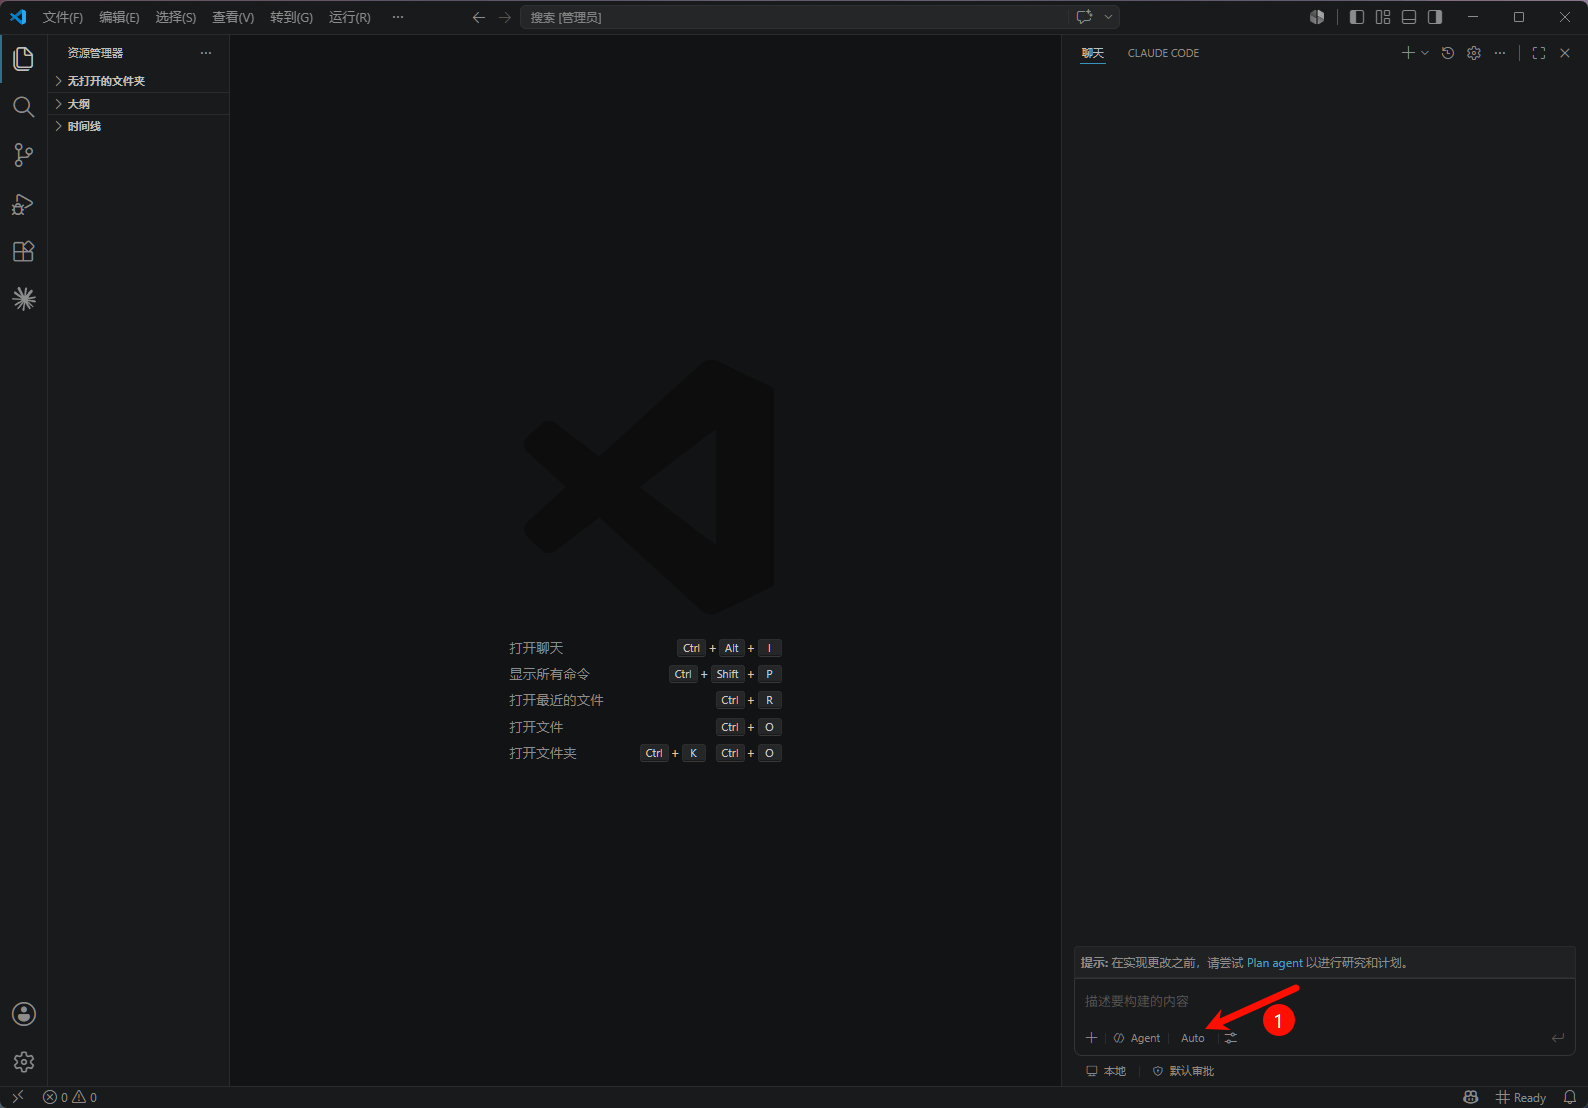Open the Accounts menu icon
The image size is (1588, 1108).
[x=24, y=1014]
